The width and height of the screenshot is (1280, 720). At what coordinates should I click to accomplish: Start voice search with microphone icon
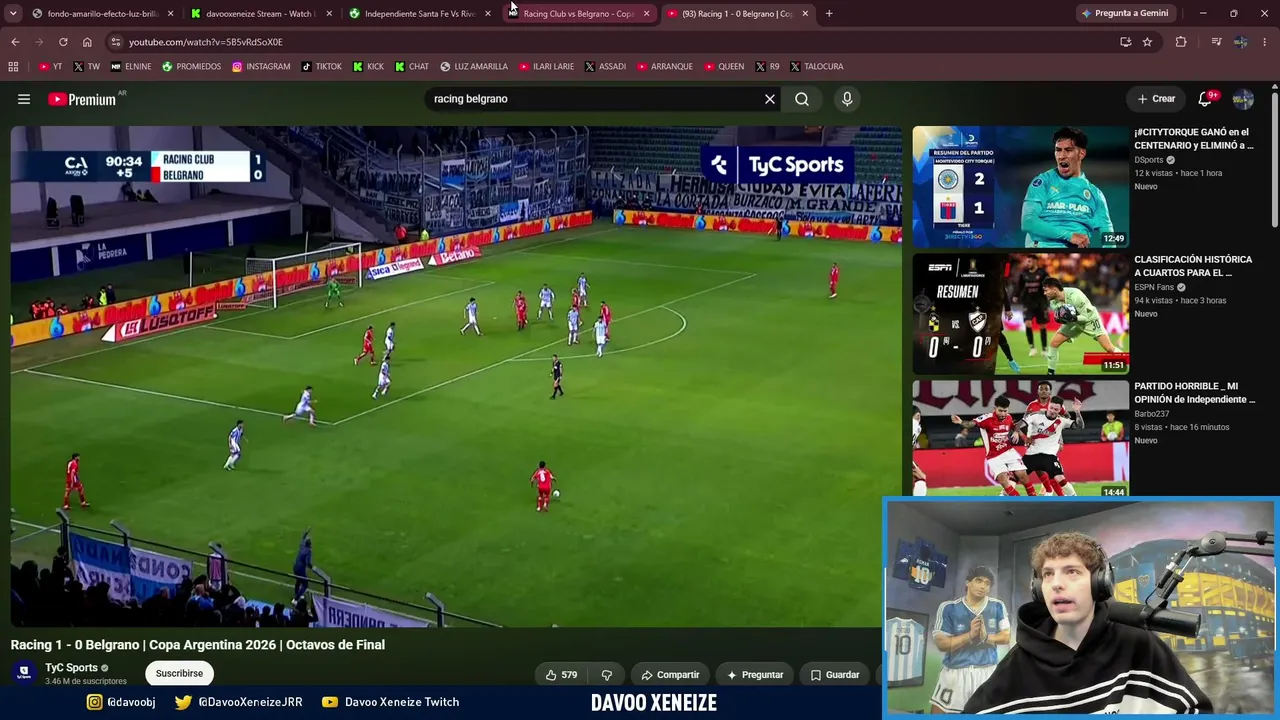pyautogui.click(x=847, y=99)
